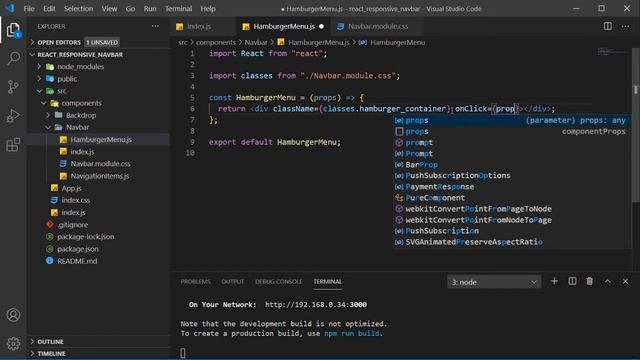
Task: Close the terminal panel
Action: click(x=625, y=281)
